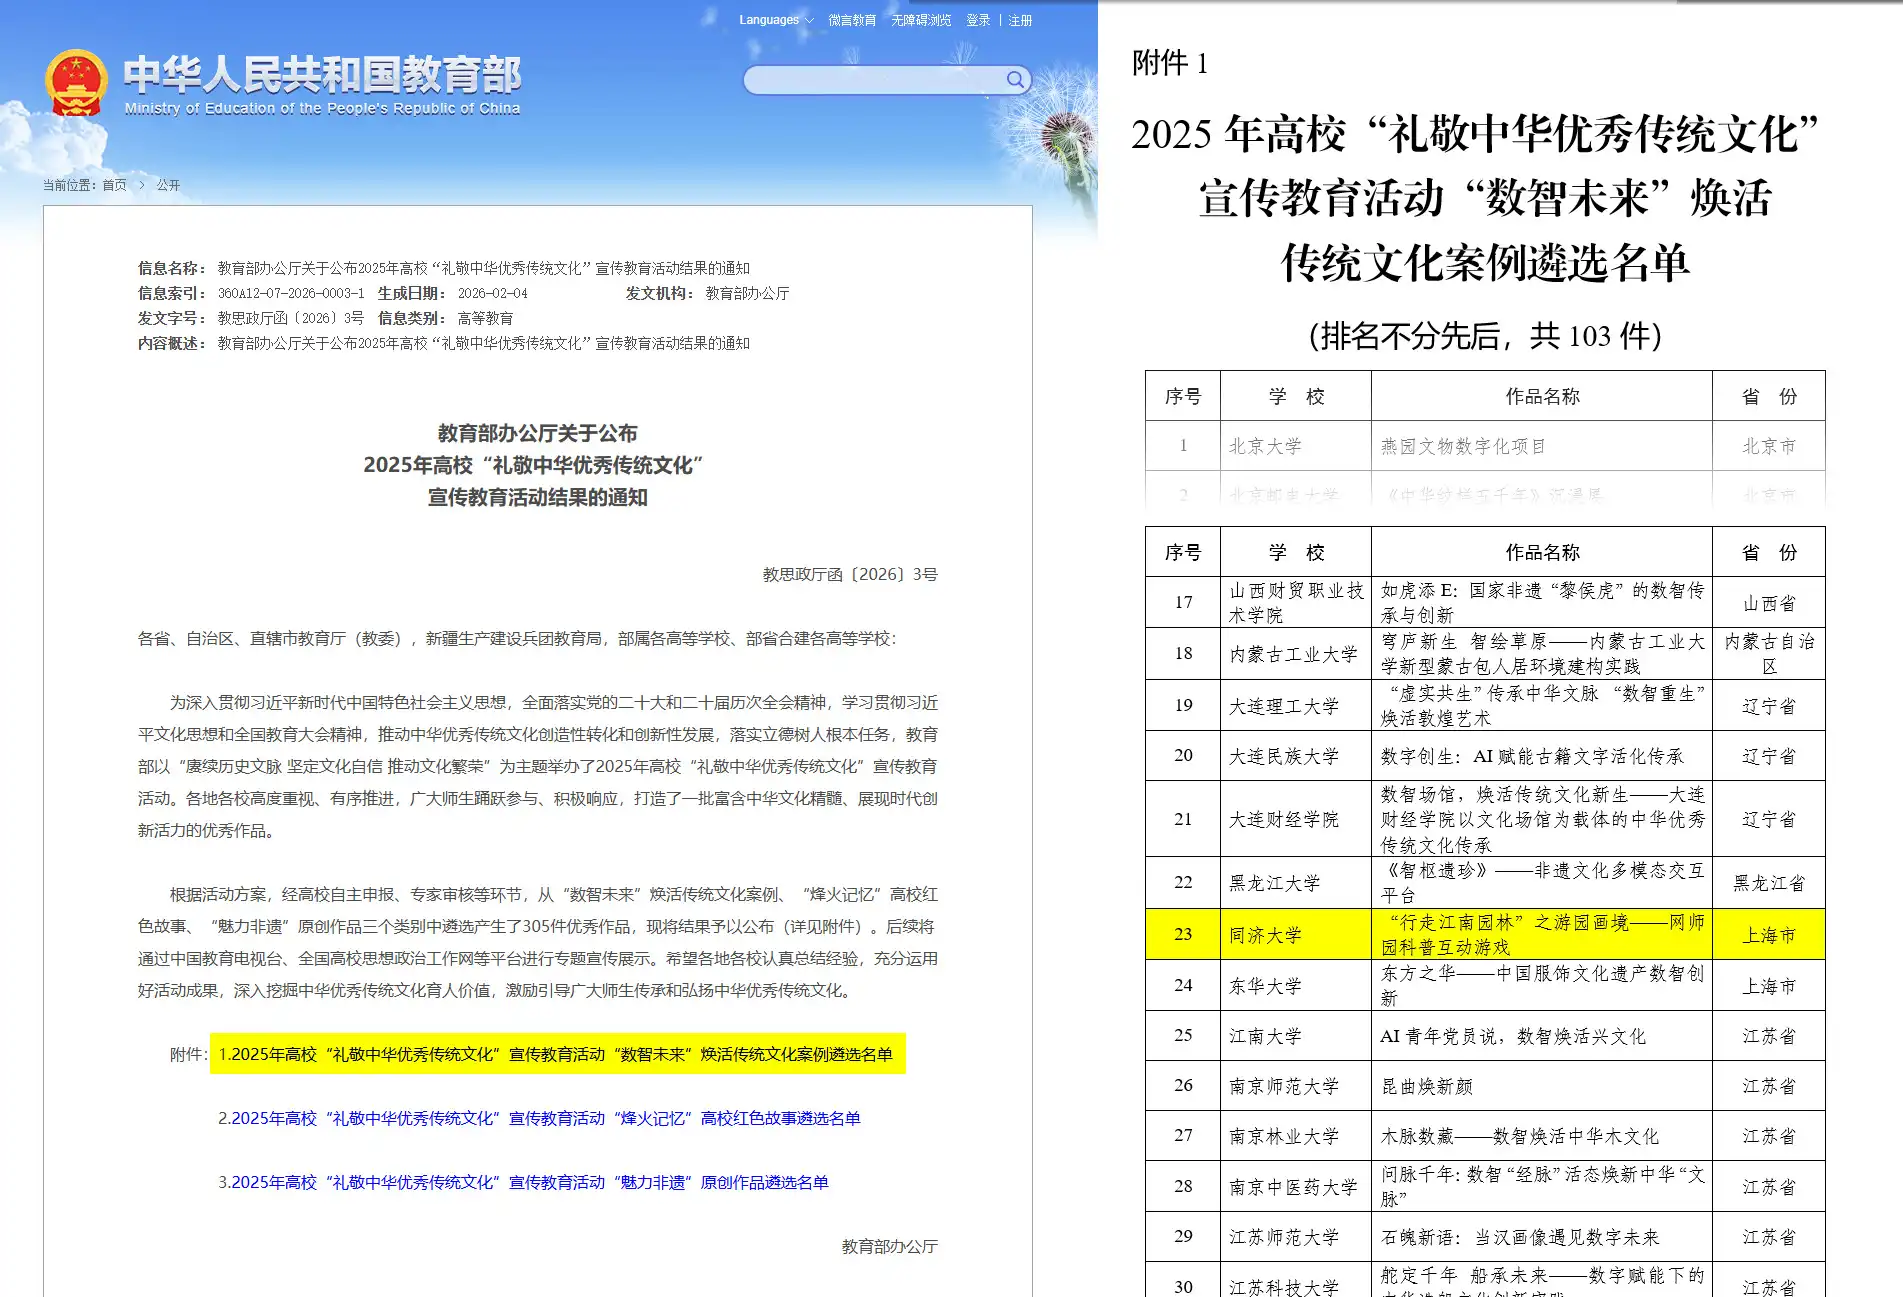Click the 昆曲焕新颜 work title
This screenshot has width=1903, height=1297.
click(1427, 1086)
